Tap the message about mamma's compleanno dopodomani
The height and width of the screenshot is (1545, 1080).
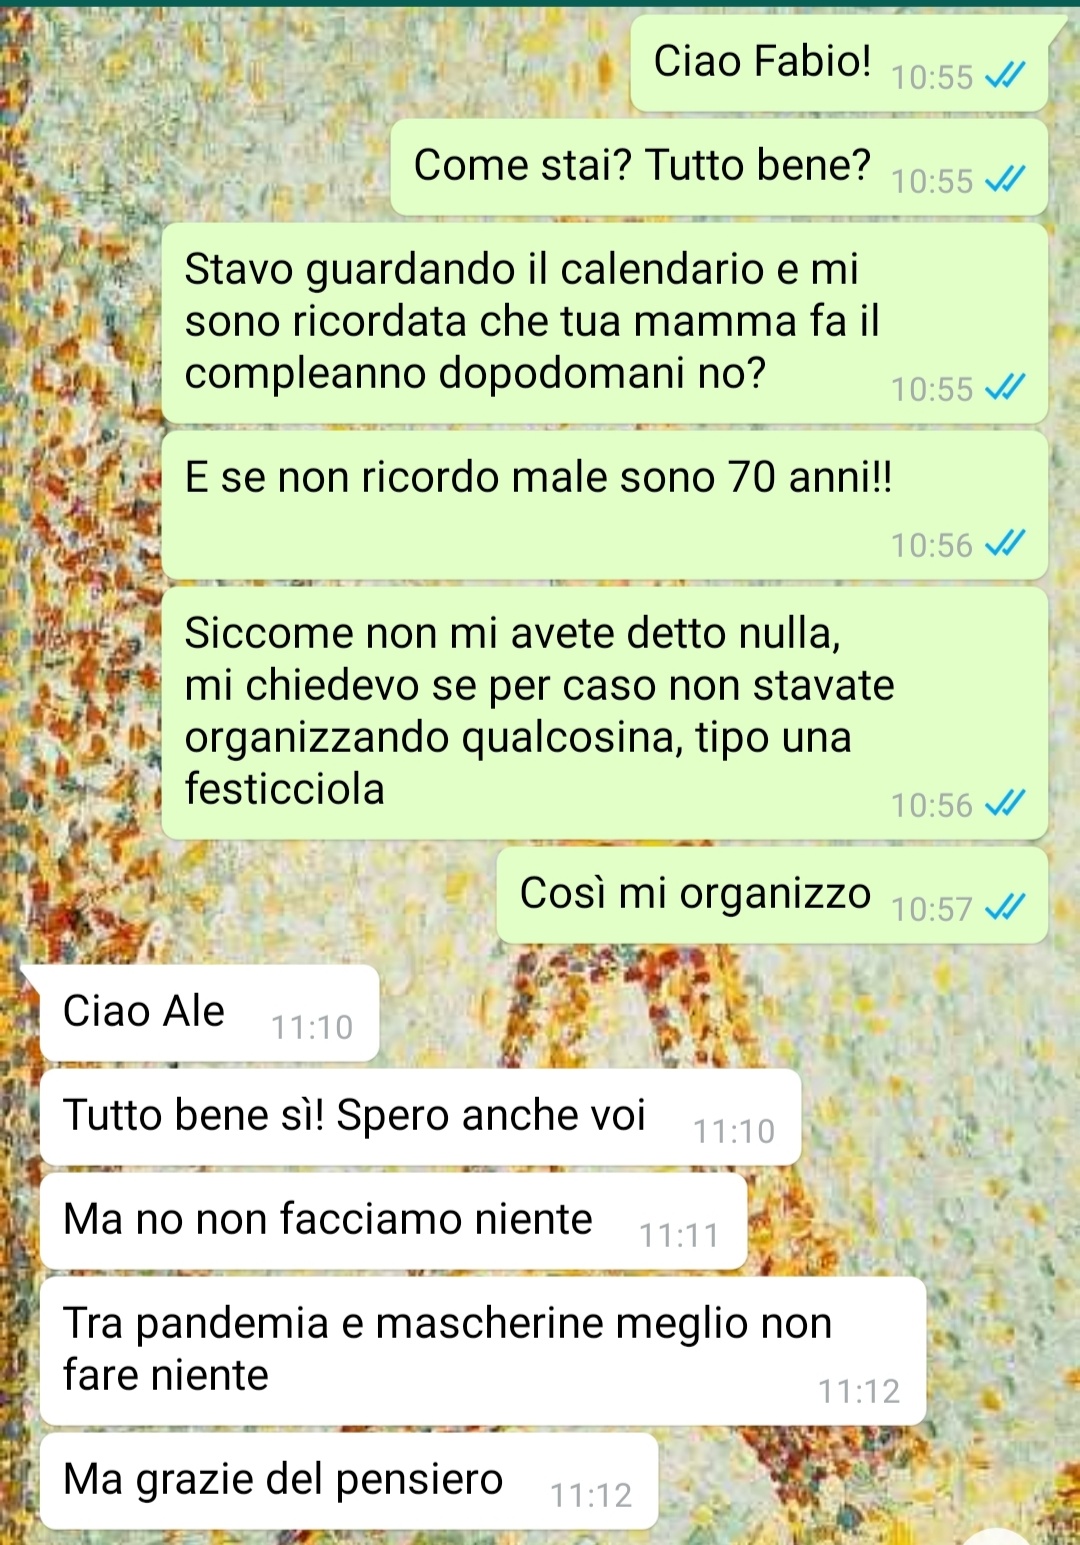605,323
